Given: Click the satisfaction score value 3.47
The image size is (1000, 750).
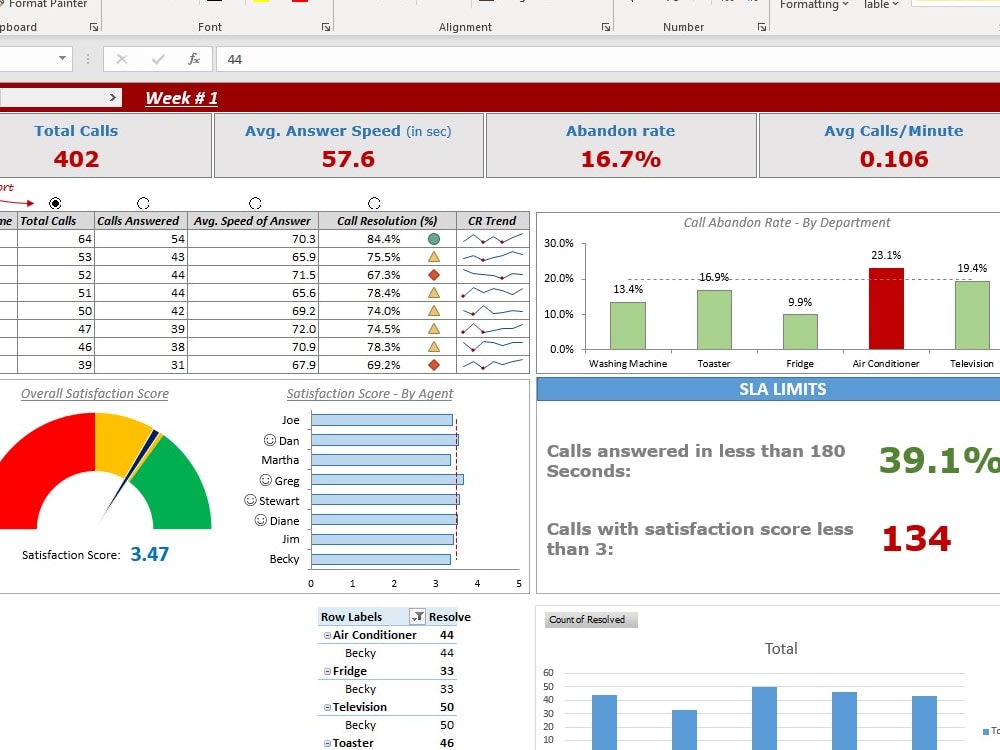Looking at the screenshot, I should pos(150,554).
